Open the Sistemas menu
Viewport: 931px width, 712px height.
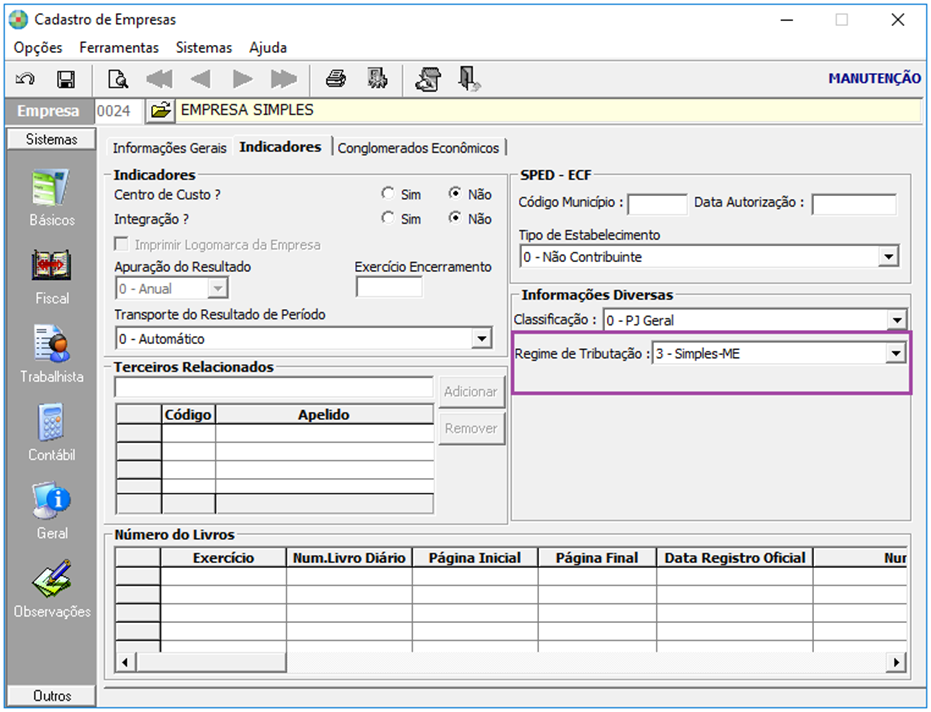(204, 48)
